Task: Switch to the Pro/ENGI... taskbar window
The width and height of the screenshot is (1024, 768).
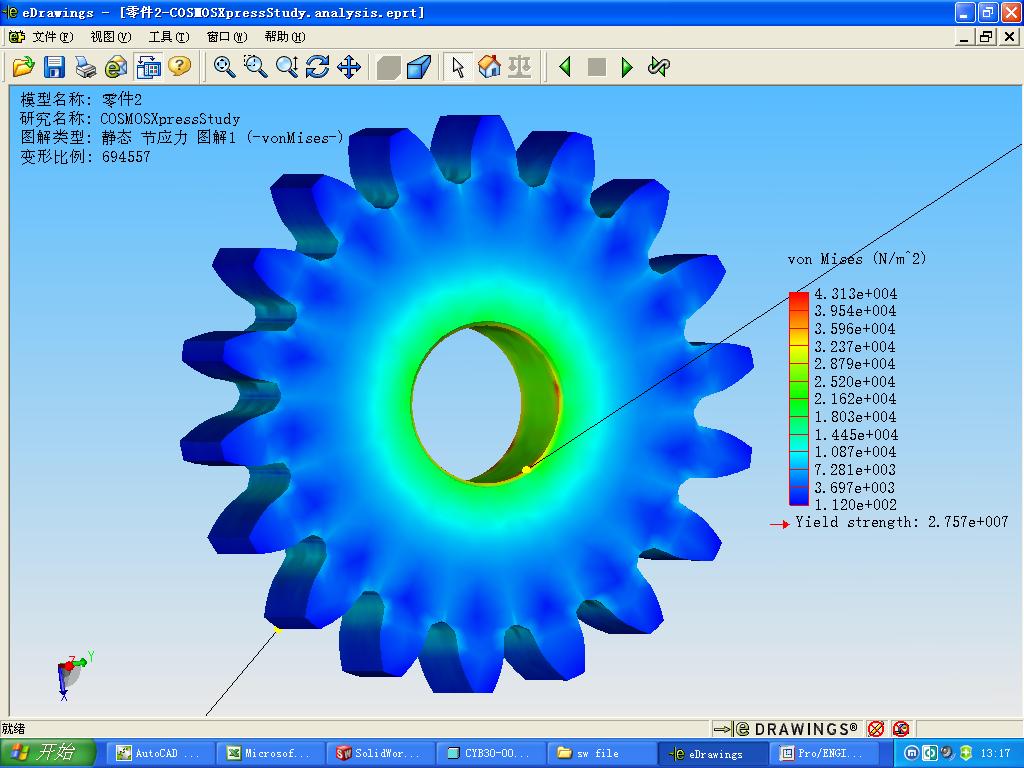Action: [825, 753]
